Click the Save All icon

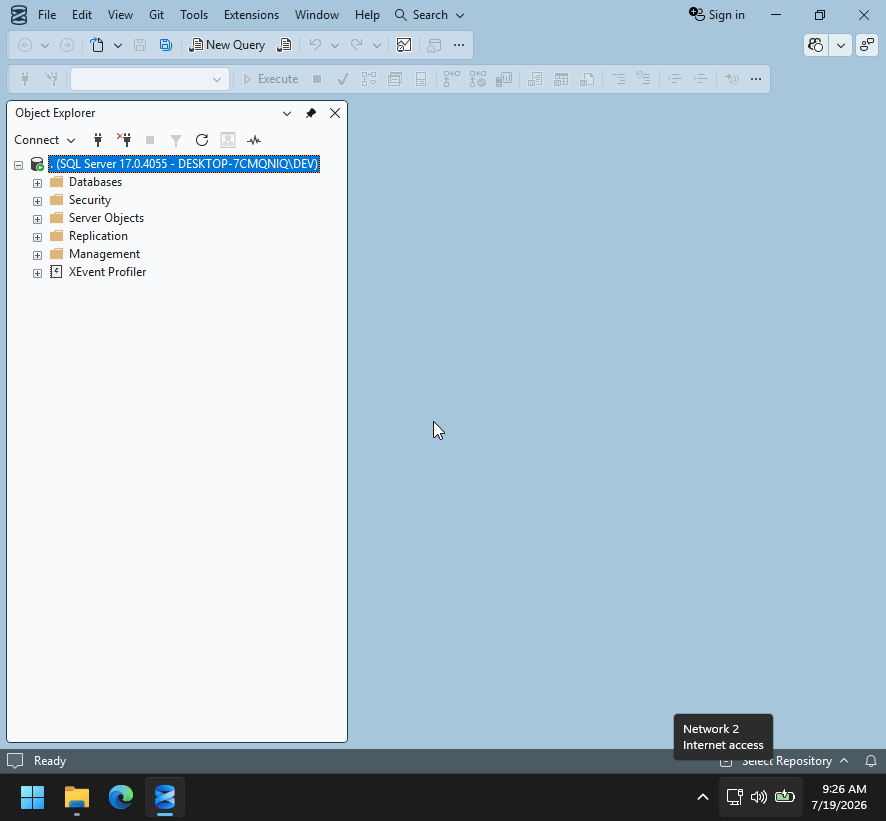pyautogui.click(x=166, y=45)
